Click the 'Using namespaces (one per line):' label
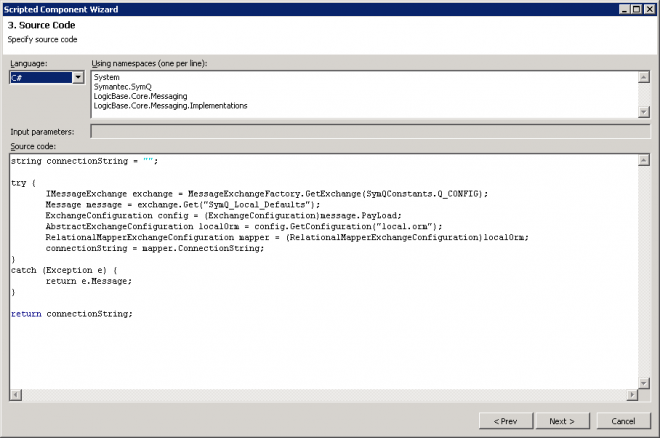 pos(149,64)
